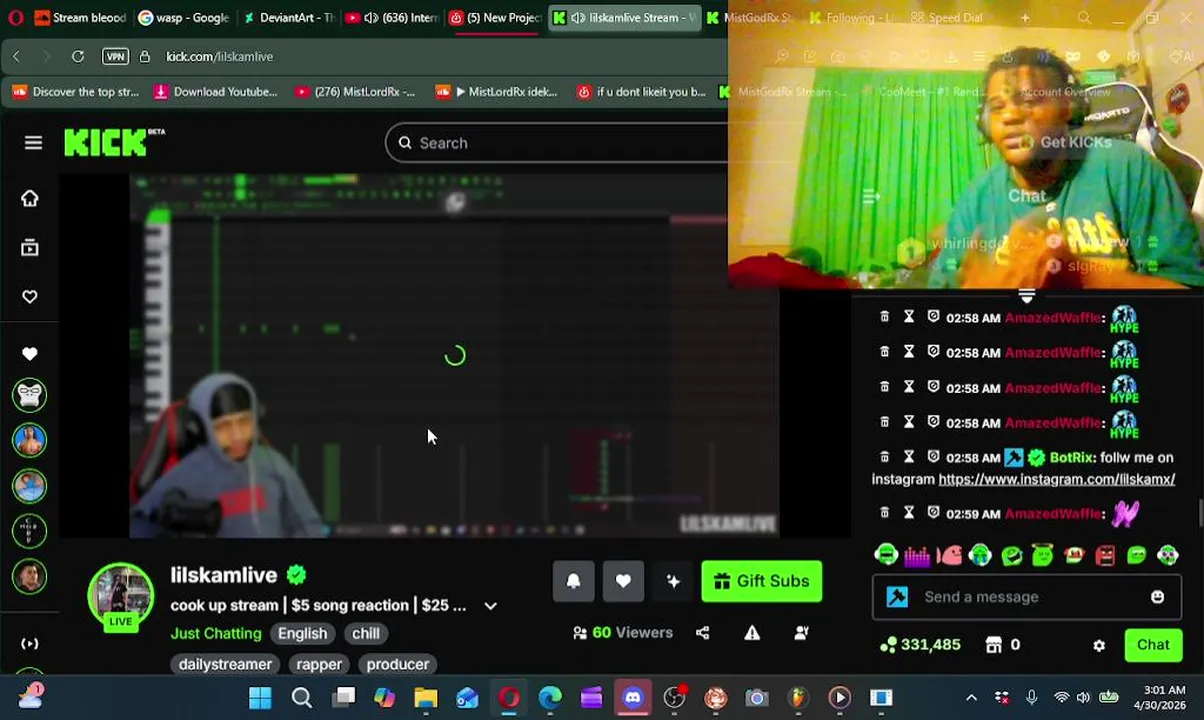Open (276) MistLordRx bookmark
The width and height of the screenshot is (1204, 720).
pyautogui.click(x=355, y=92)
